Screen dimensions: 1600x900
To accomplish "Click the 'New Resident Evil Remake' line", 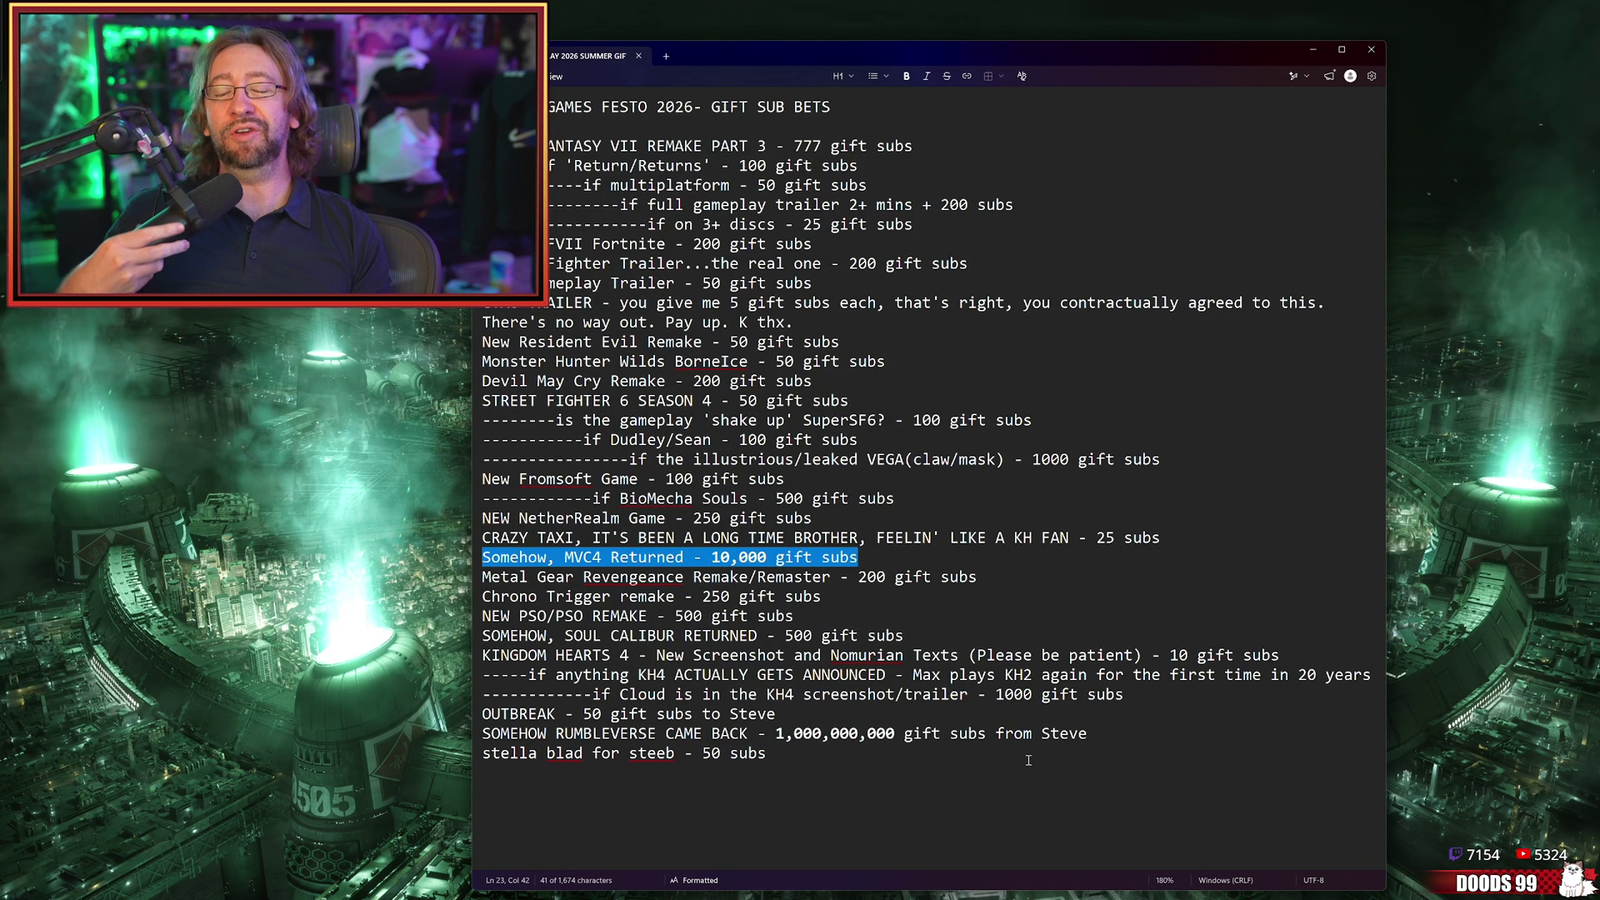I will (x=660, y=342).
